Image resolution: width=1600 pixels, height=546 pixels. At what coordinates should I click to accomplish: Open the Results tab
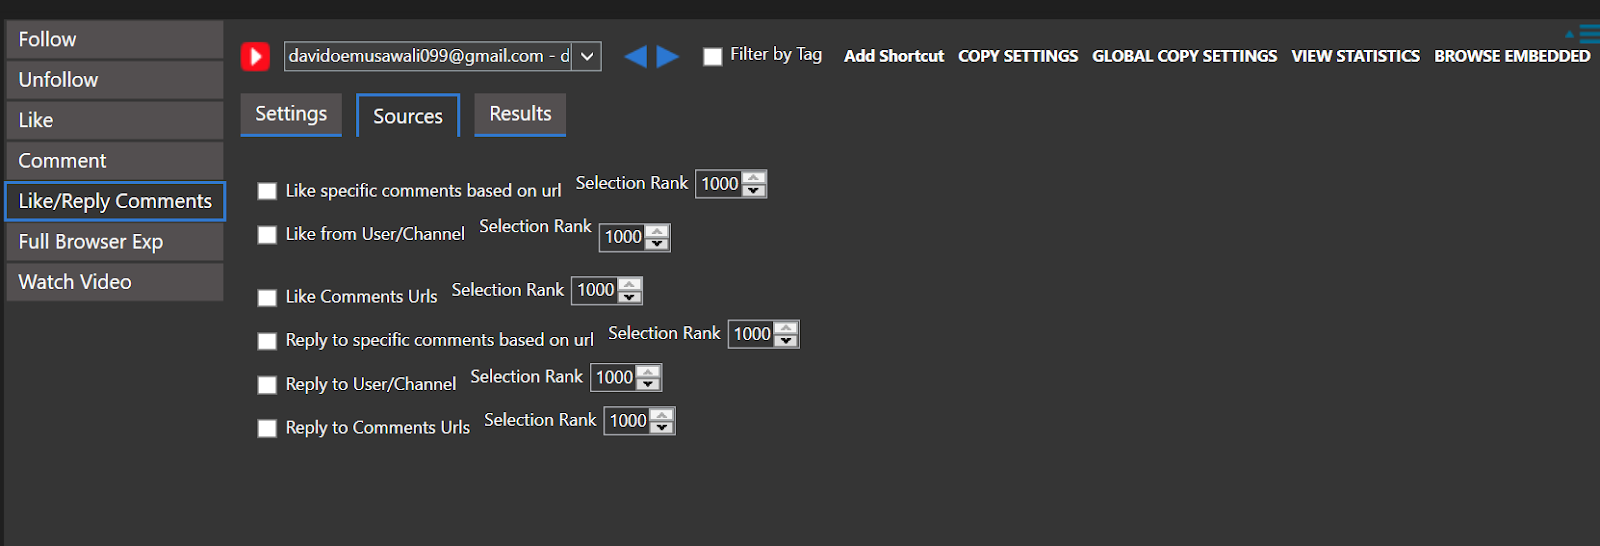[520, 114]
